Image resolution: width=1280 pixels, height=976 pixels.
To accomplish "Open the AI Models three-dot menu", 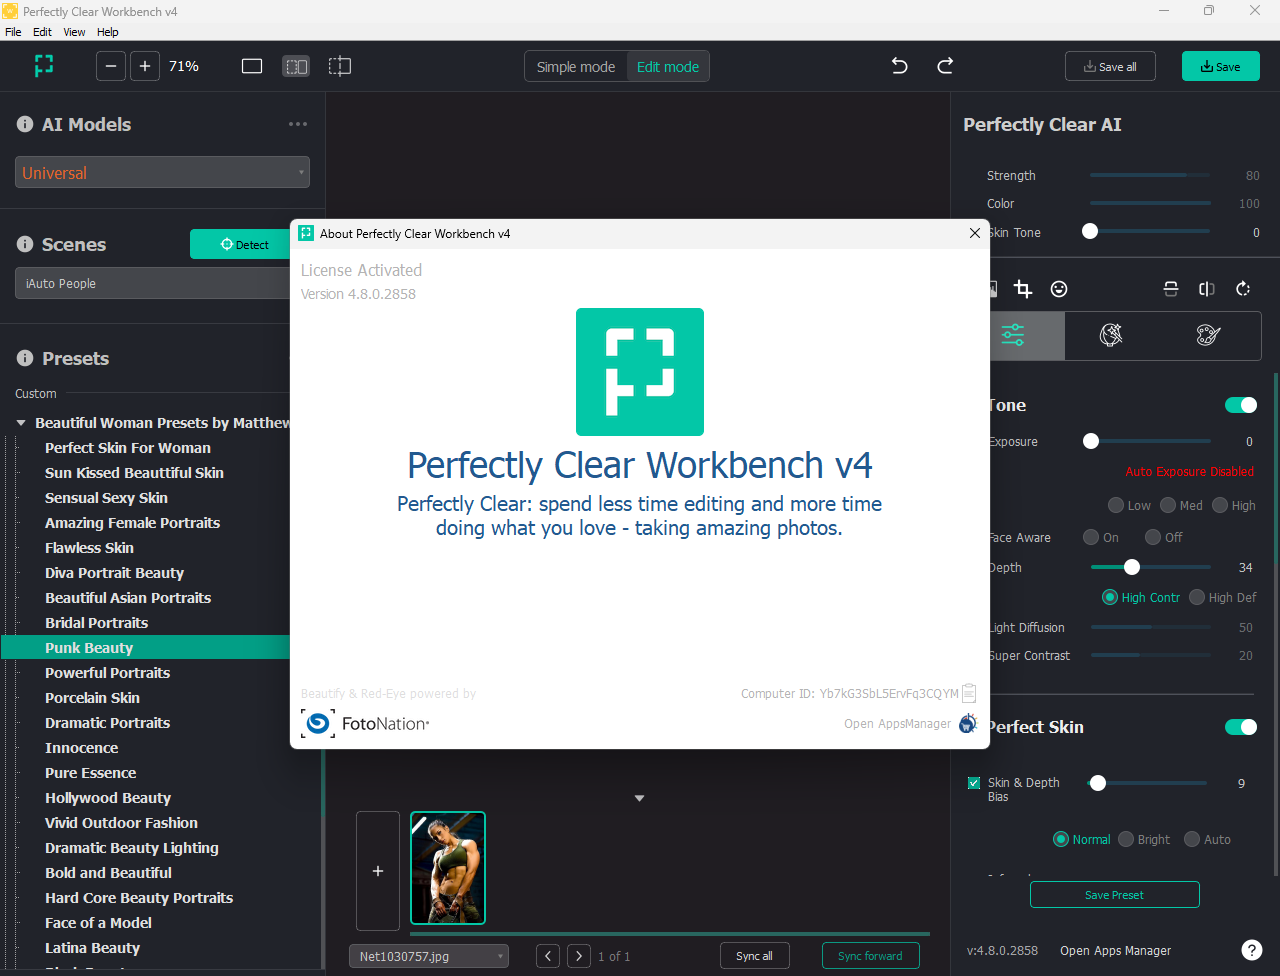I will click(x=298, y=124).
